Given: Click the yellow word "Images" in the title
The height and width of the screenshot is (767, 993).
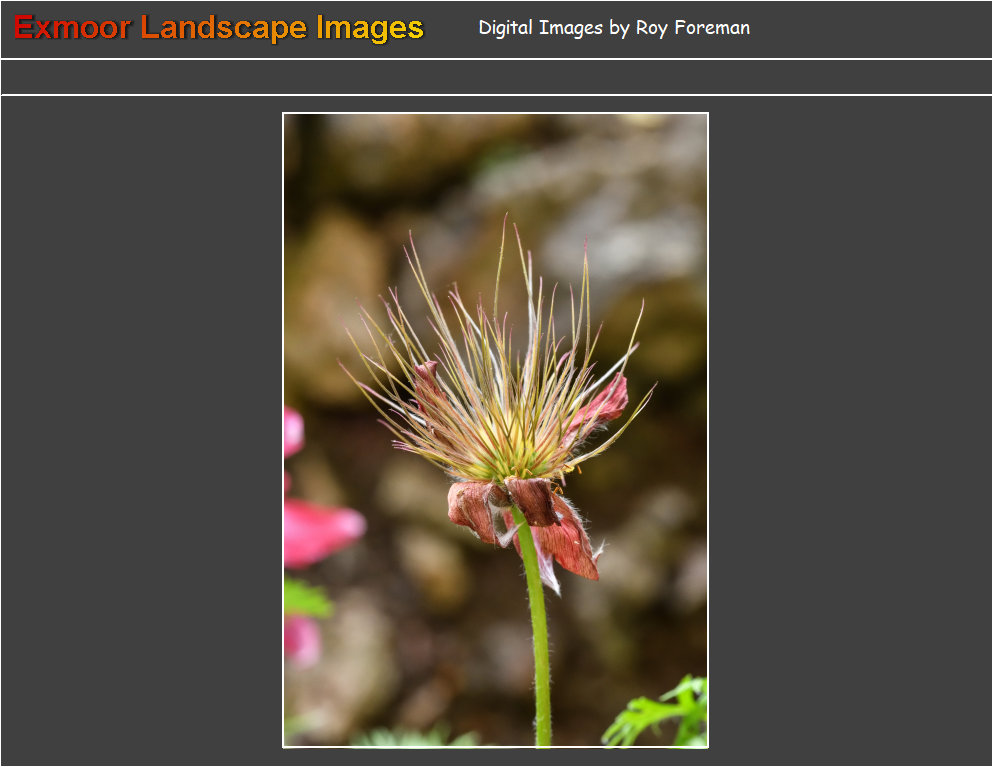Looking at the screenshot, I should coord(369,28).
